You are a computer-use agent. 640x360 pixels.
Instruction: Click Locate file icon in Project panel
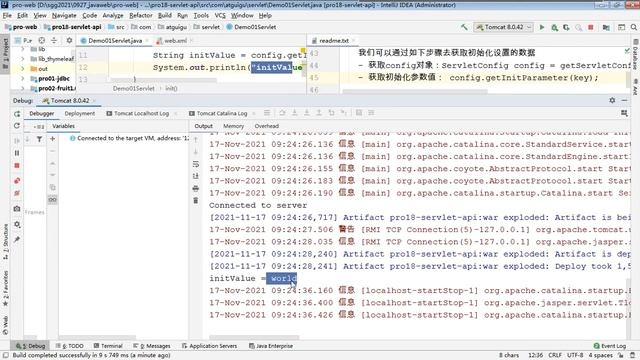[x=42, y=40]
